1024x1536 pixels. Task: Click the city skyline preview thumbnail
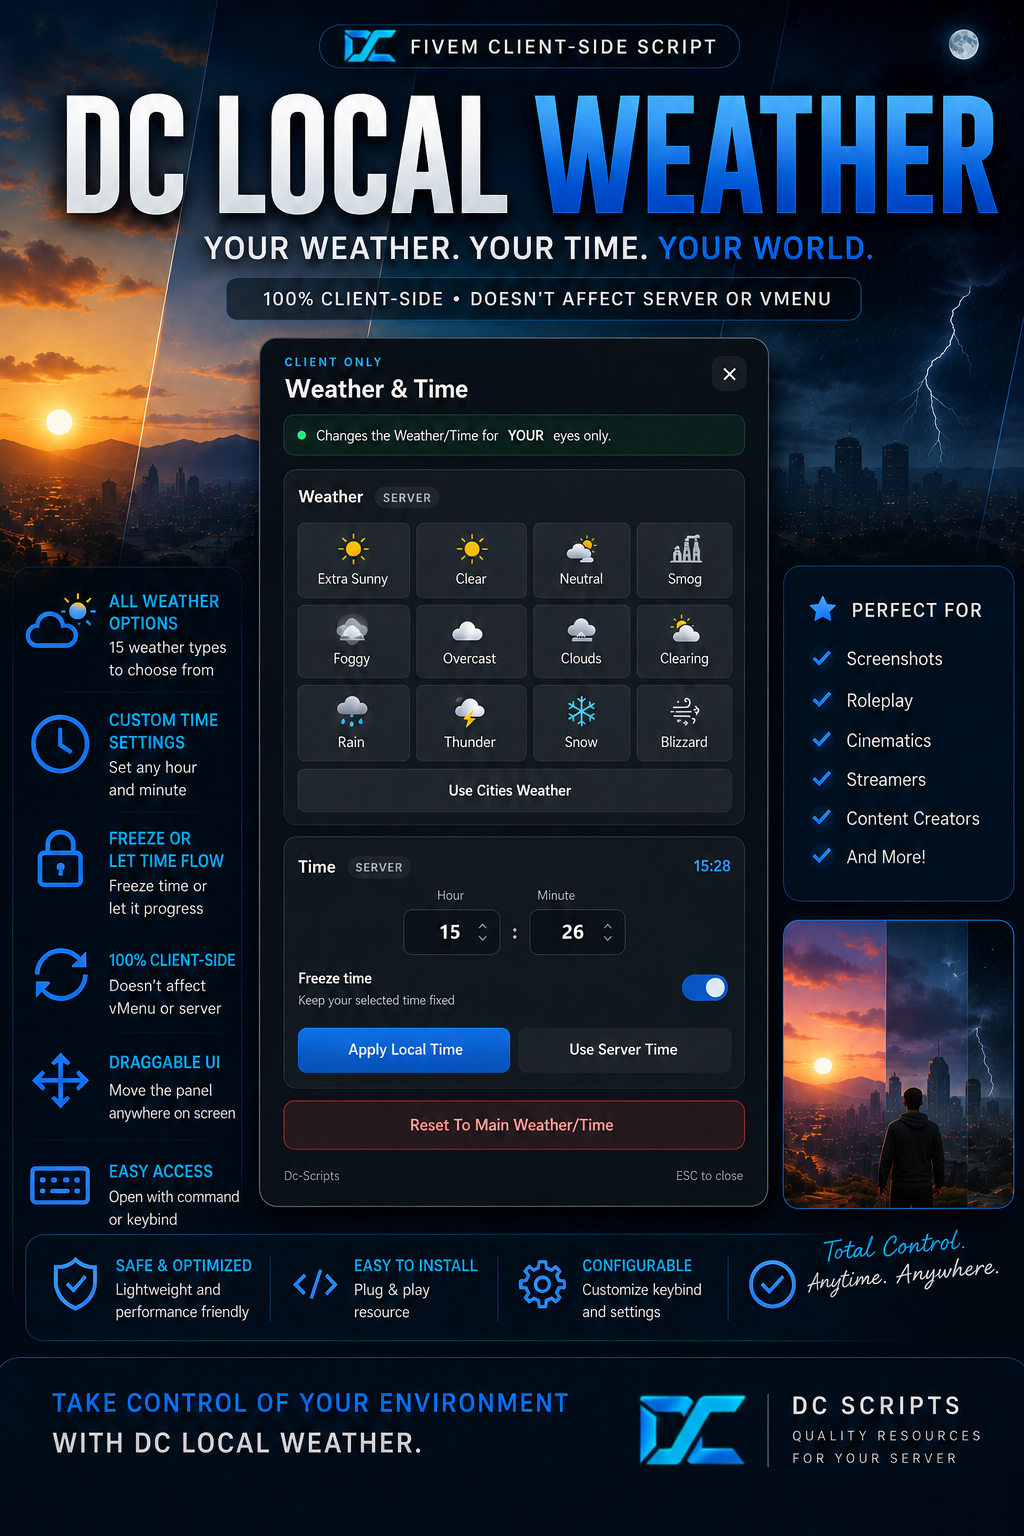point(898,1064)
